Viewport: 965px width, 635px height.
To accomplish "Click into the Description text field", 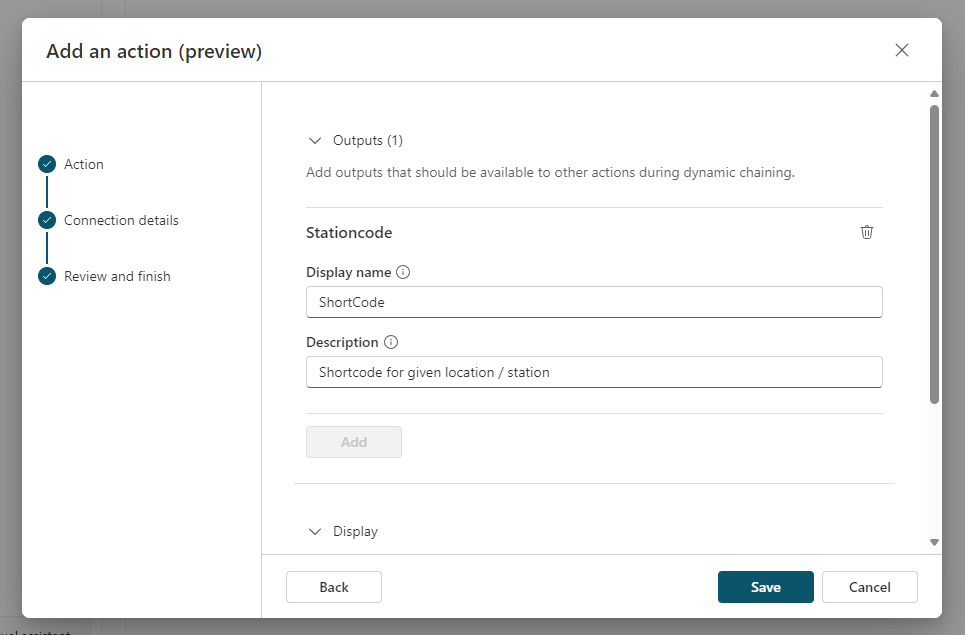I will (x=594, y=372).
